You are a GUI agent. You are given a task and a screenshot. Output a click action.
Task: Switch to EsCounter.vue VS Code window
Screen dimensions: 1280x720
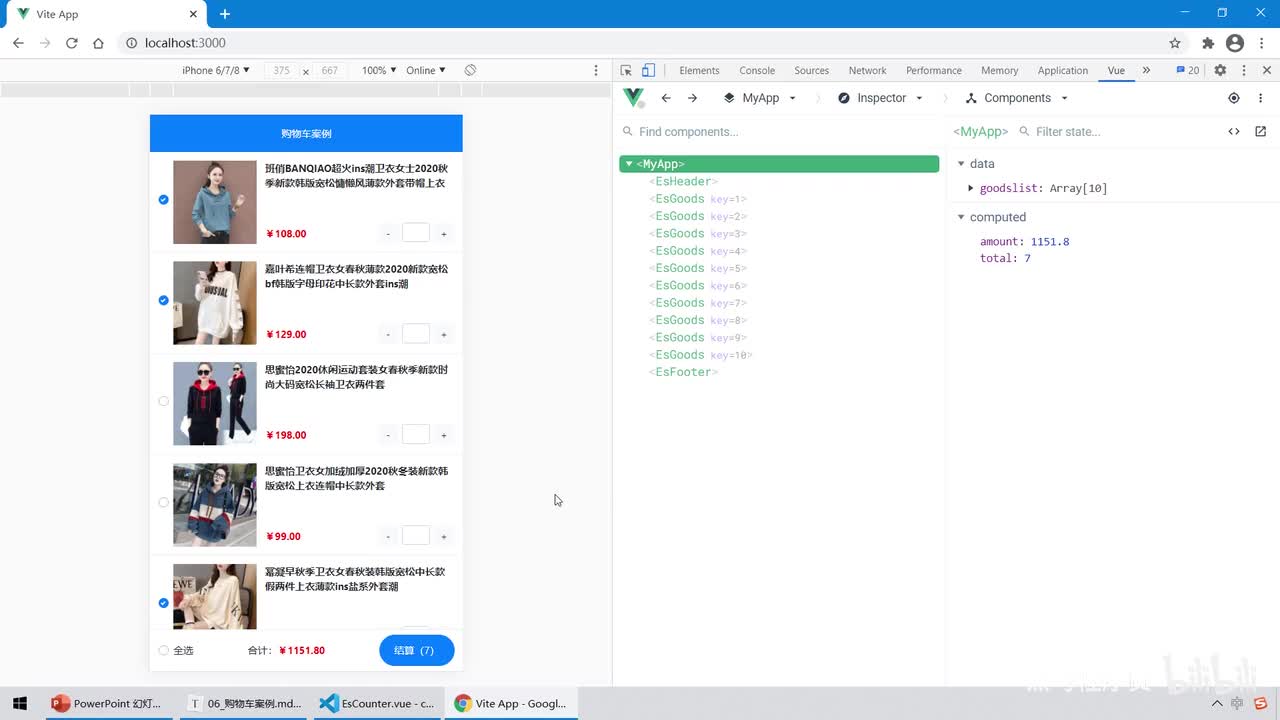pyautogui.click(x=377, y=703)
